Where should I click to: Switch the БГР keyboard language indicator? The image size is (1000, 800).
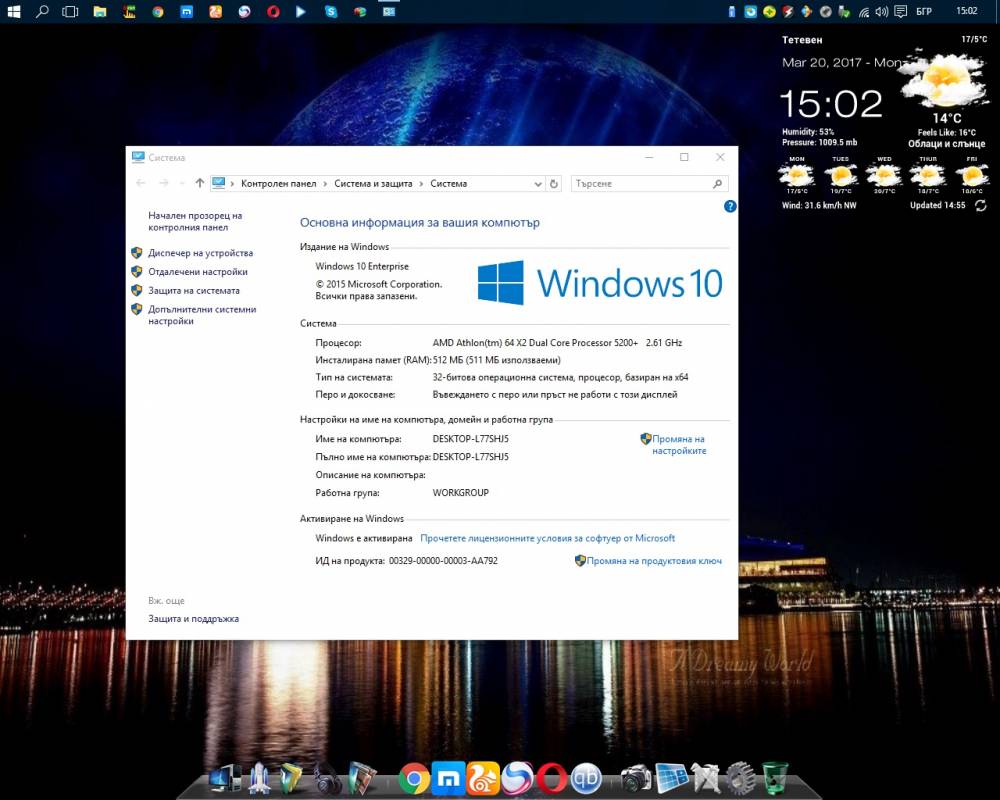(x=924, y=11)
